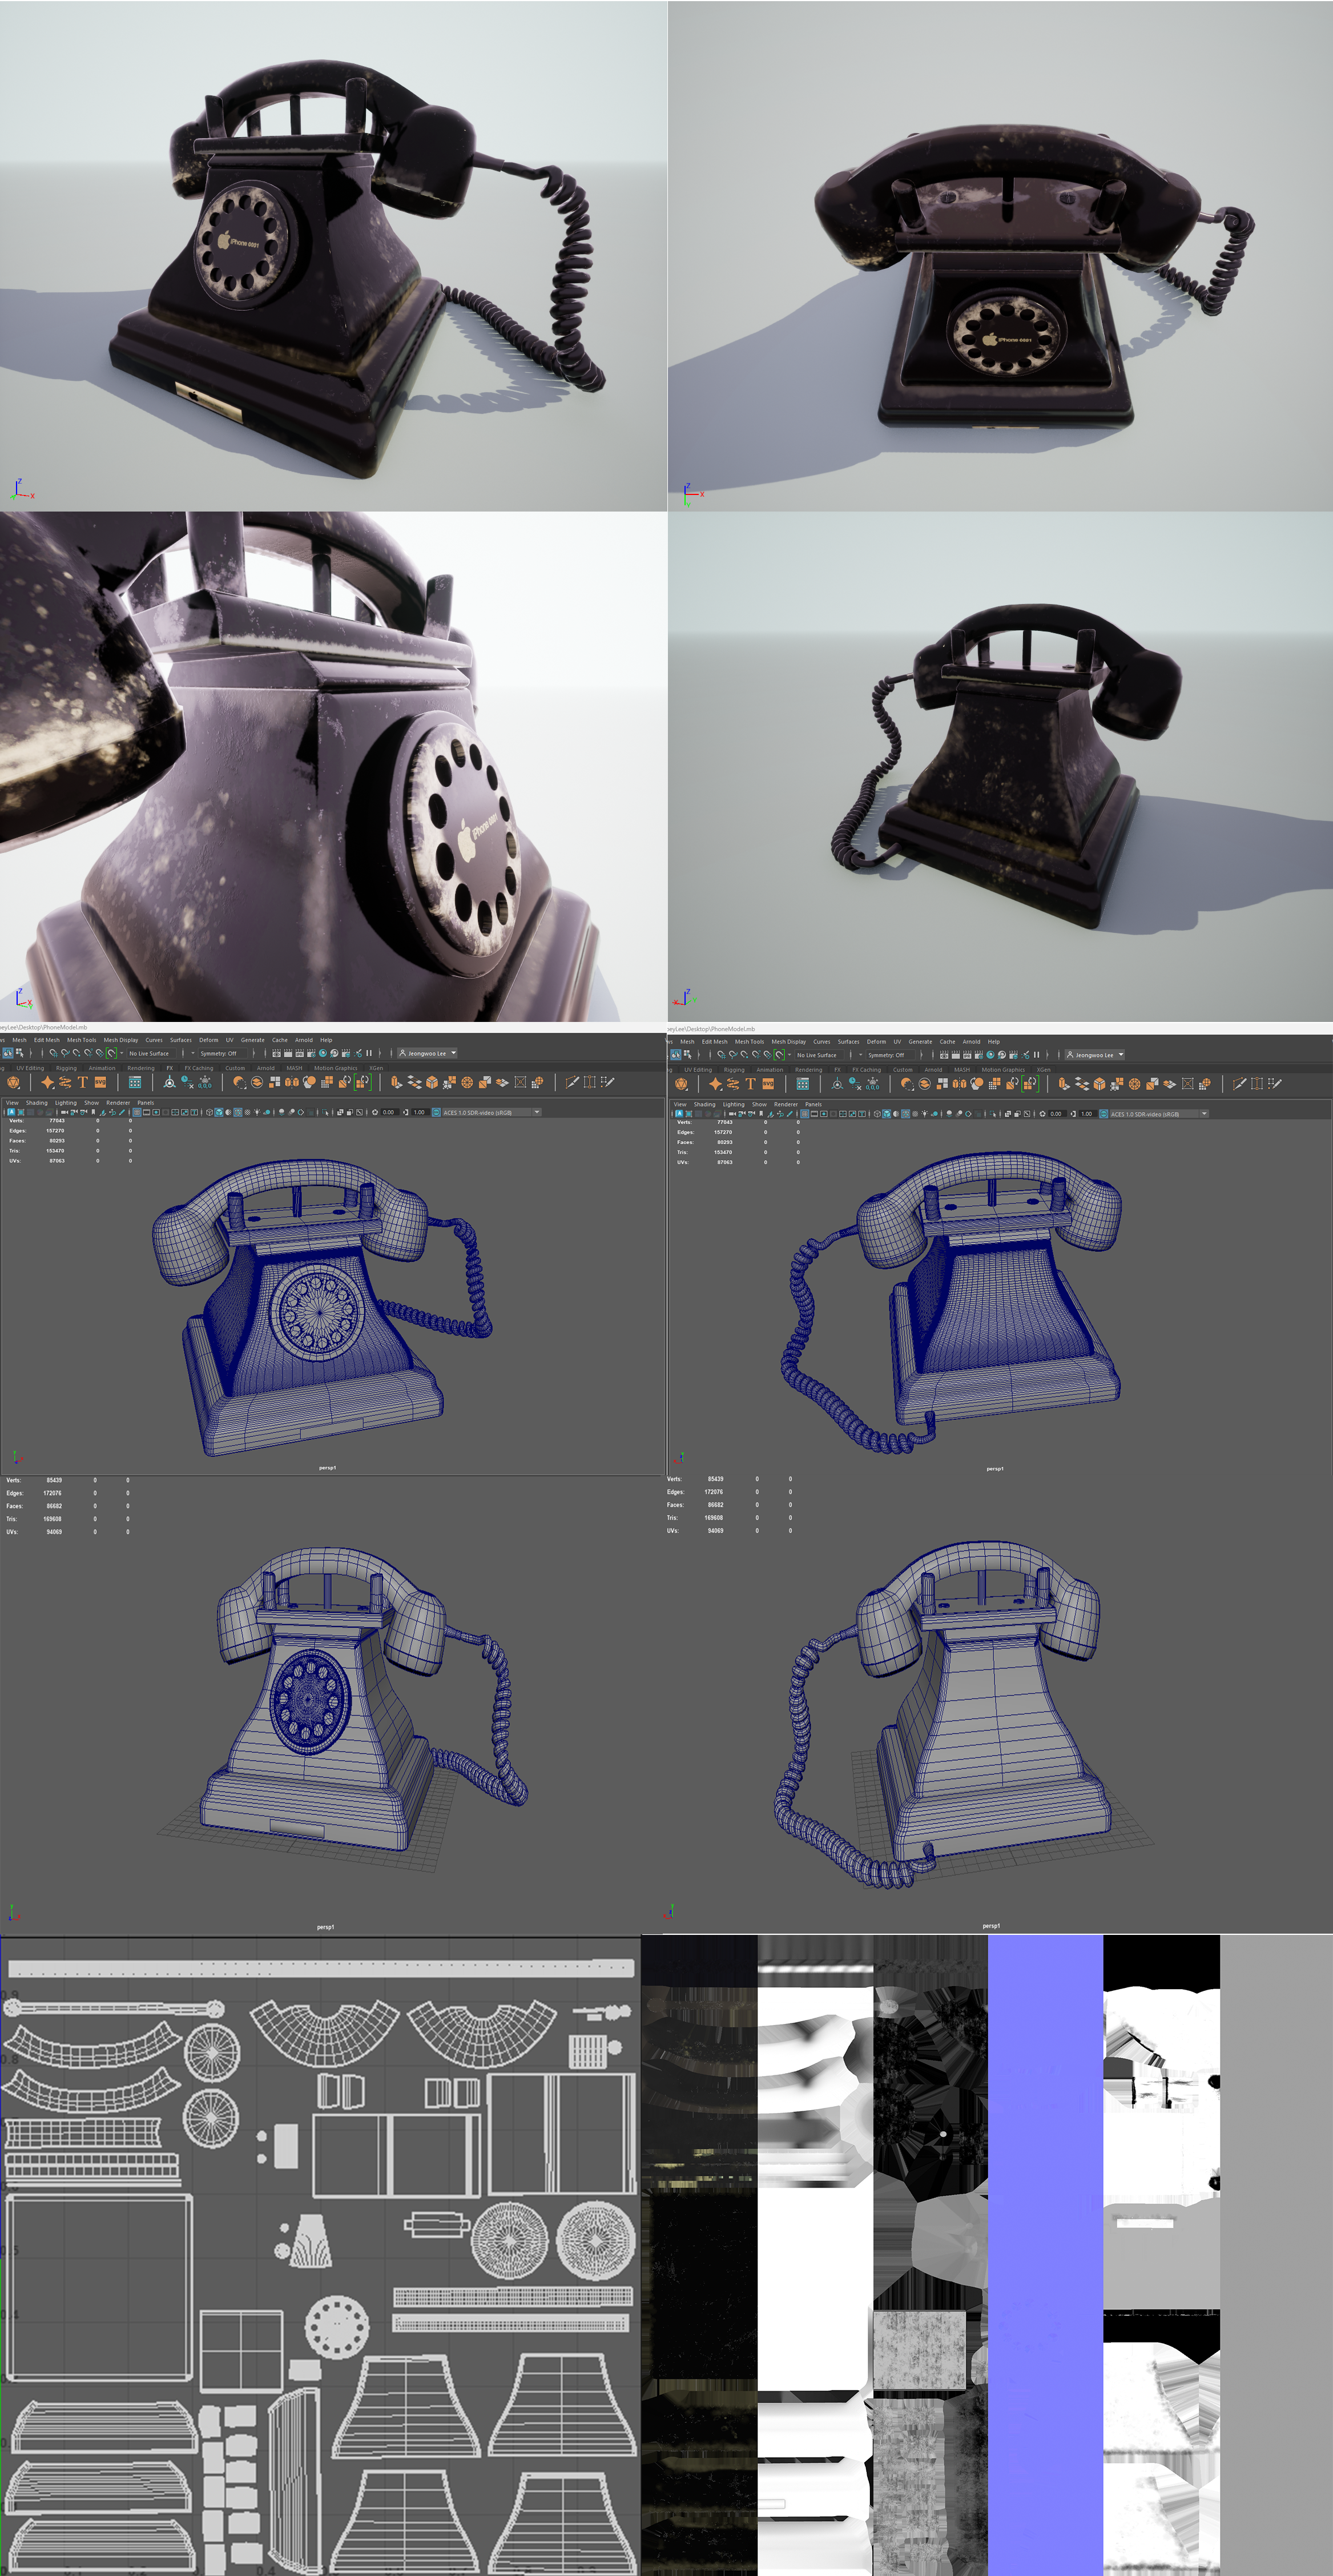Open the Renderer panel menu in left viewport

click(x=118, y=1102)
